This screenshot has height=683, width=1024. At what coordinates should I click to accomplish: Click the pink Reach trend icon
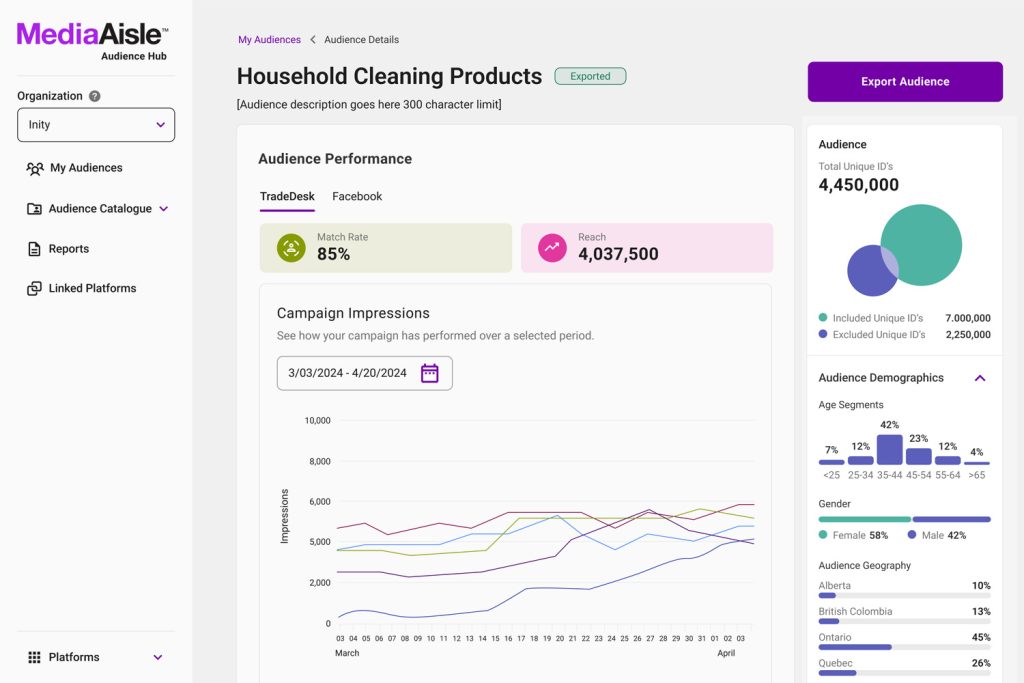pos(552,248)
